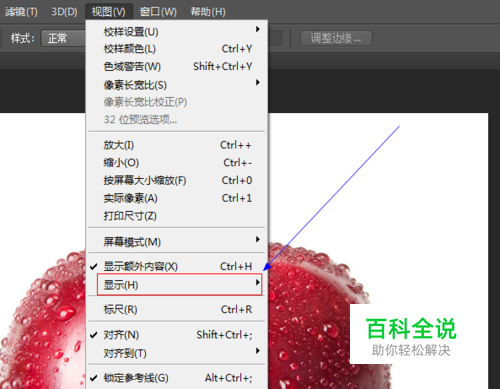Choose 缩小(O) to zoom out
The width and height of the screenshot is (500, 389).
click(x=177, y=163)
